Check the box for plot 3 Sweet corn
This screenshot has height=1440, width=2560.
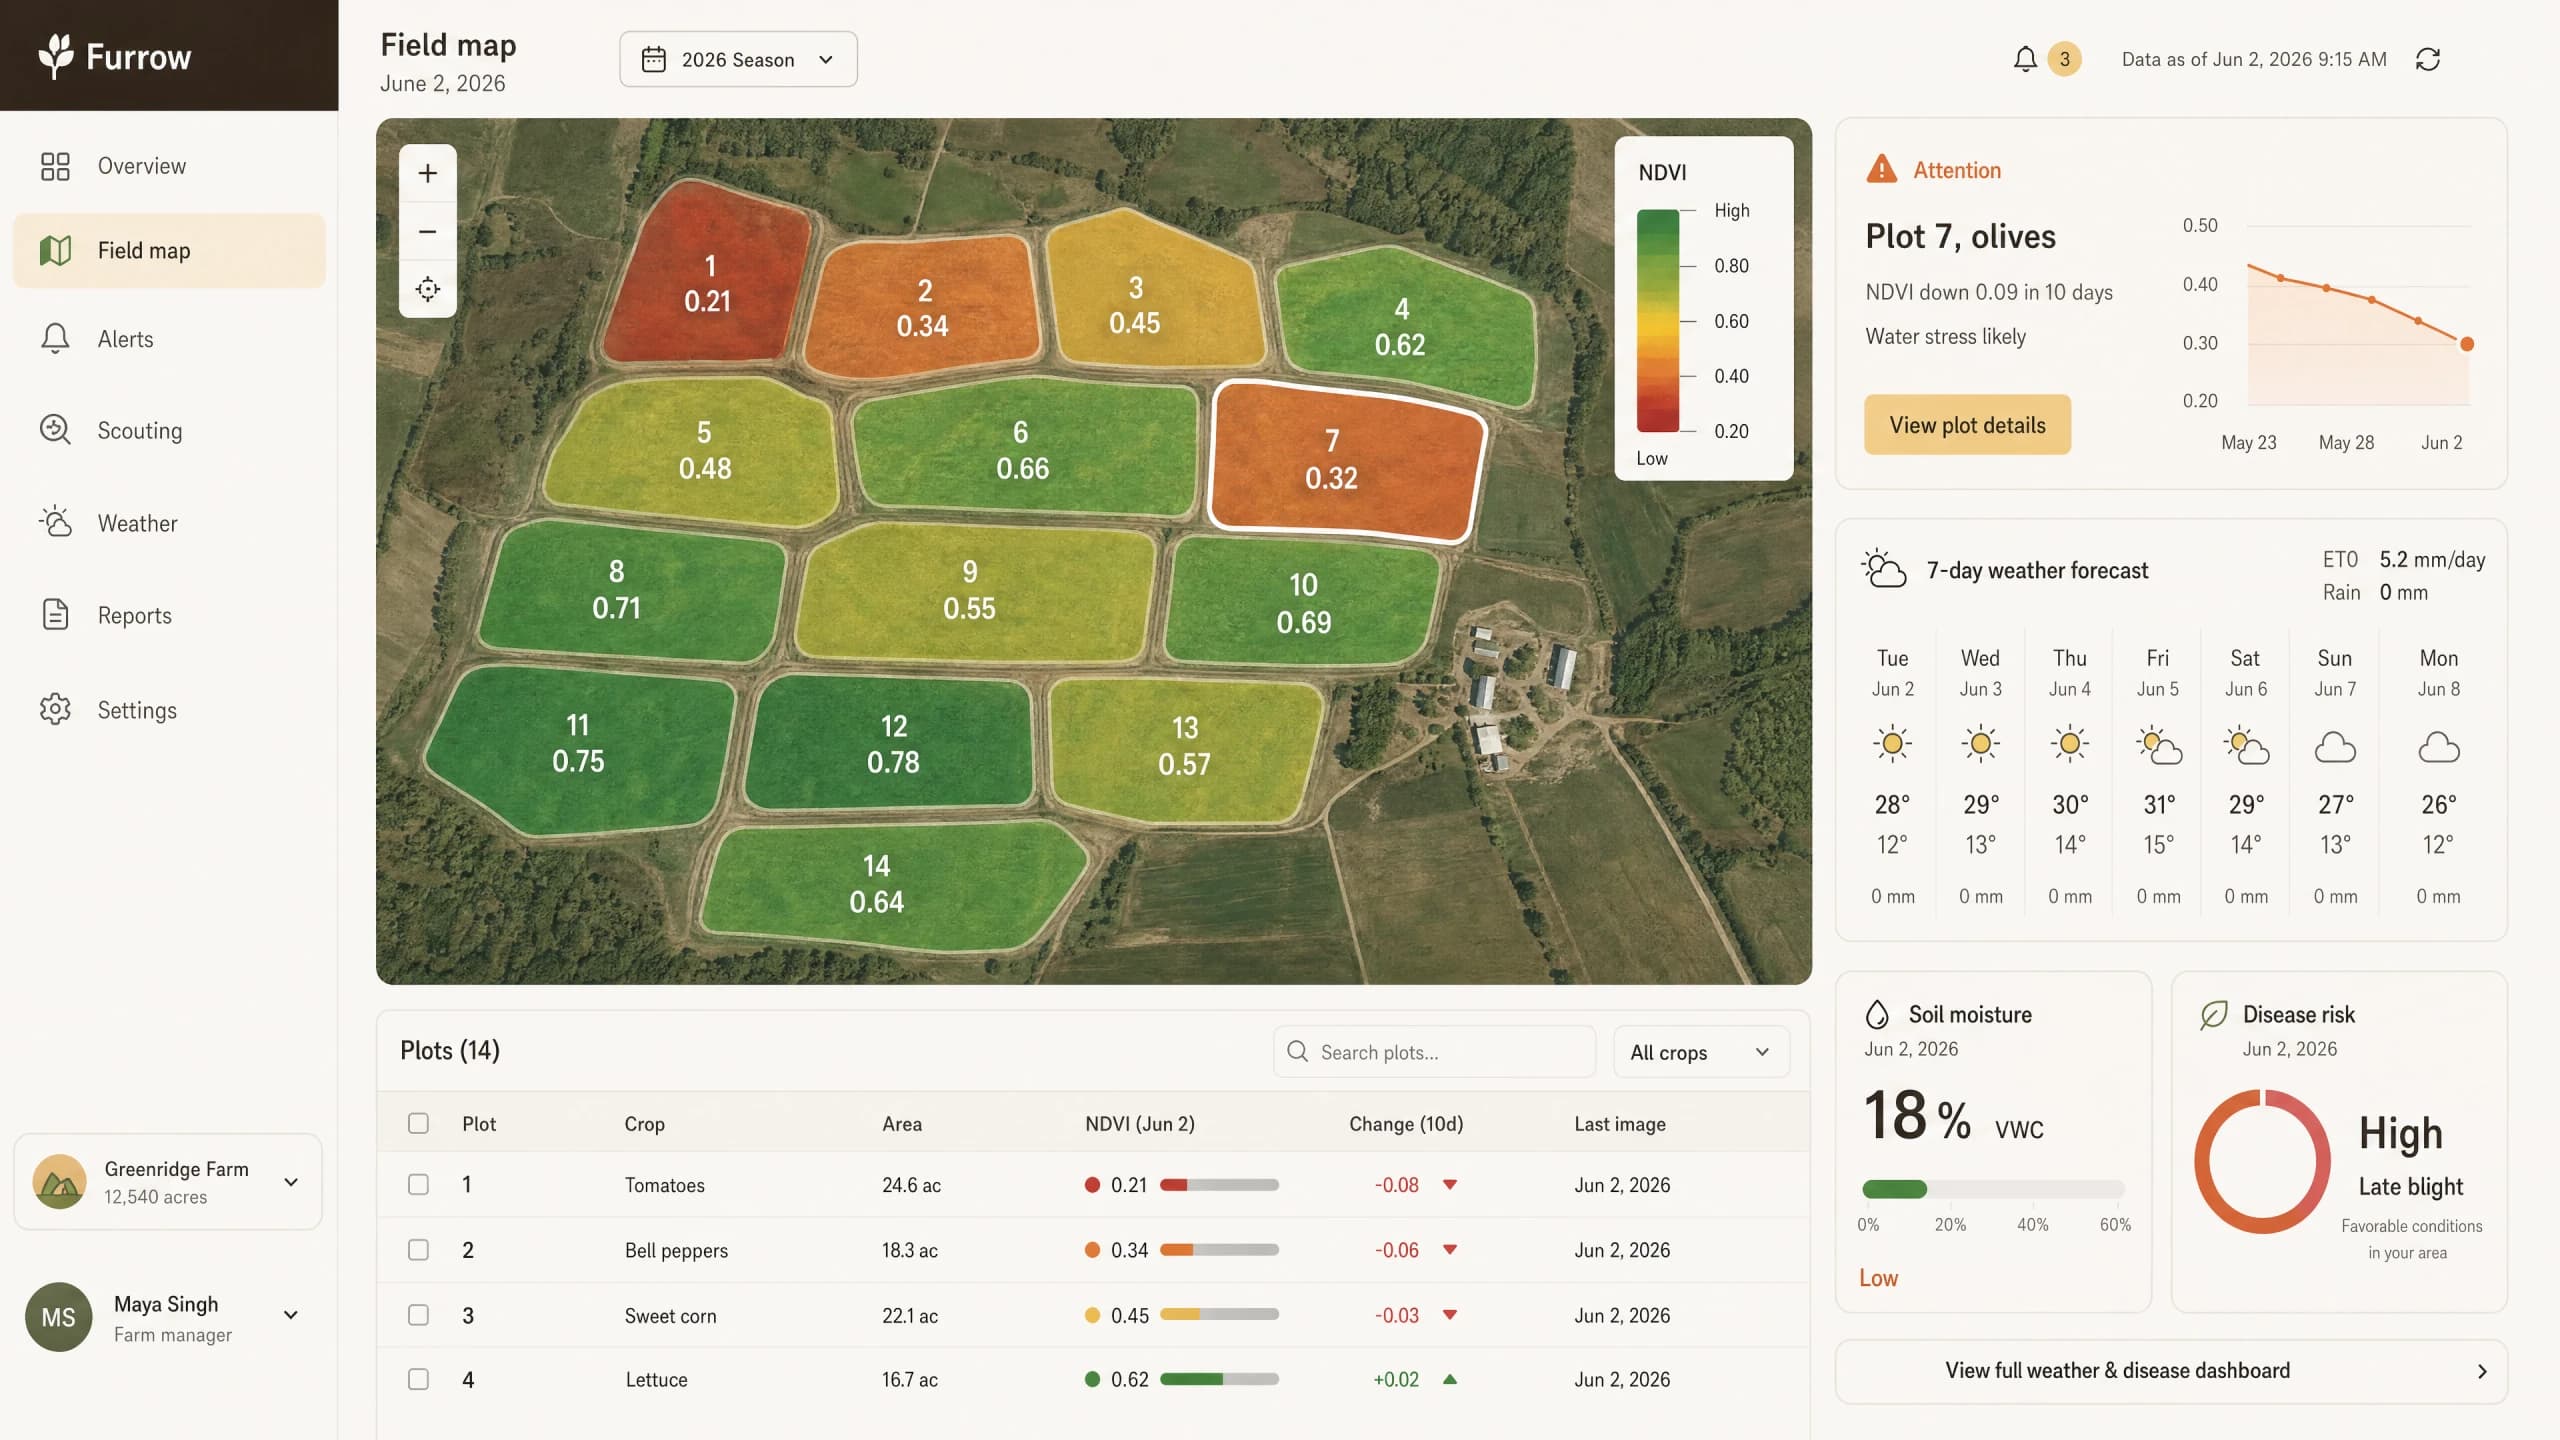tap(418, 1314)
